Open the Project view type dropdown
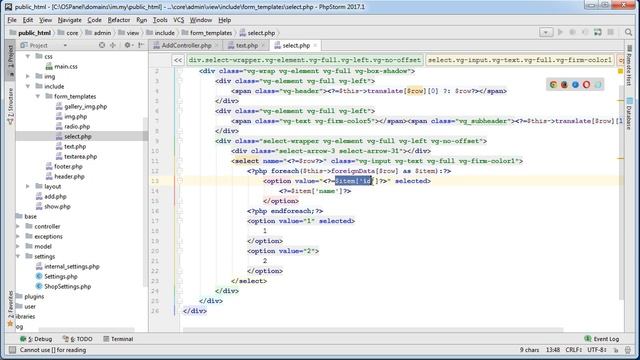This screenshot has width=640, height=360. (x=65, y=45)
